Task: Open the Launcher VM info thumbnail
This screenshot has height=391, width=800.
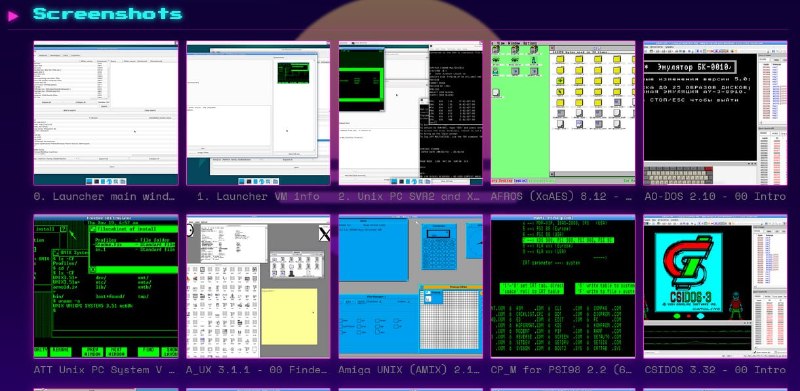Action: pos(258,113)
